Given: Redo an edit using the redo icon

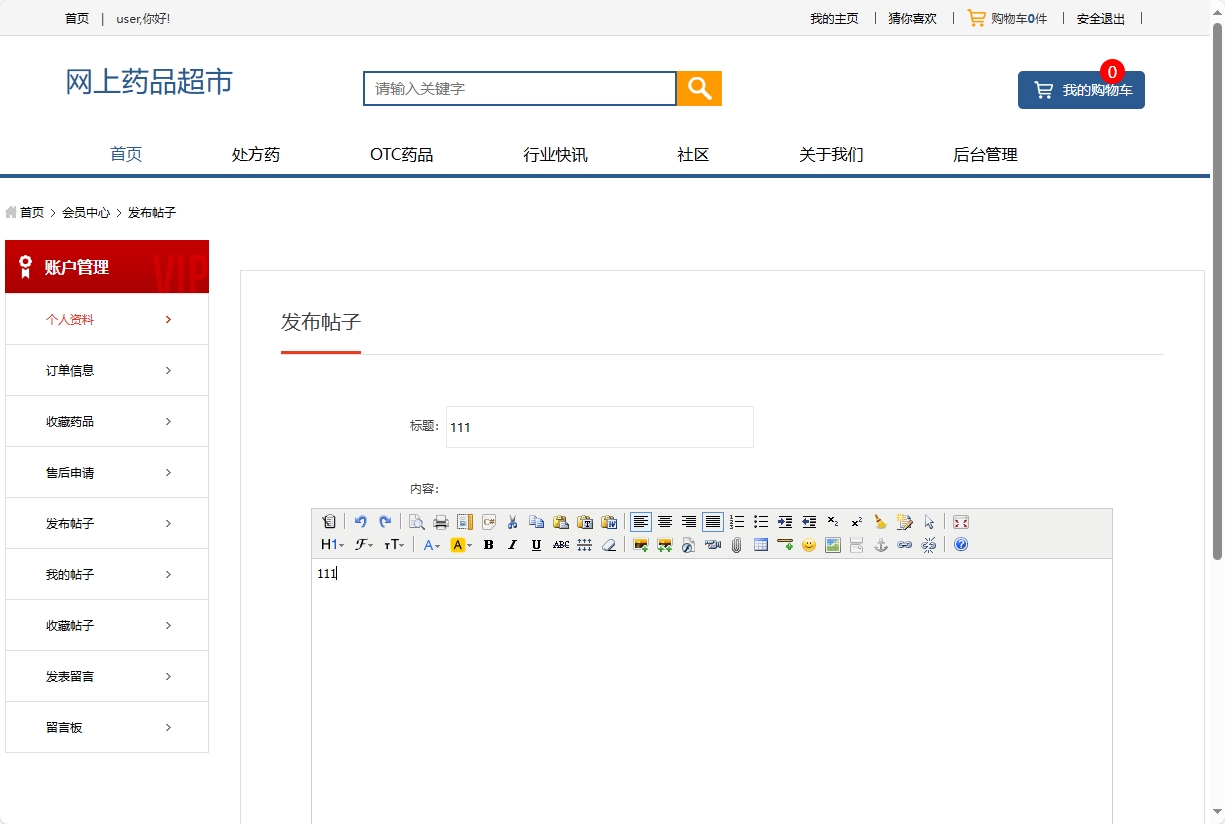Looking at the screenshot, I should 384,521.
